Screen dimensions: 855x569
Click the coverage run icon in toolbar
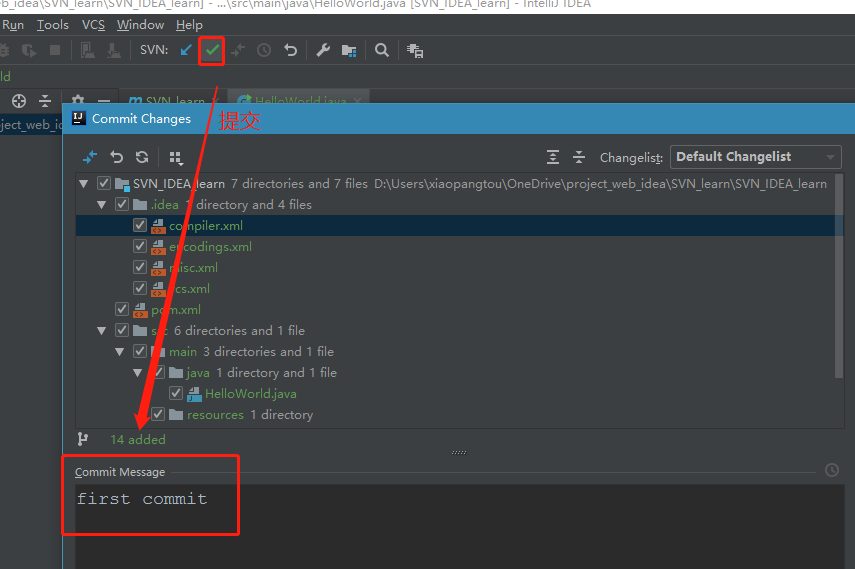28,51
